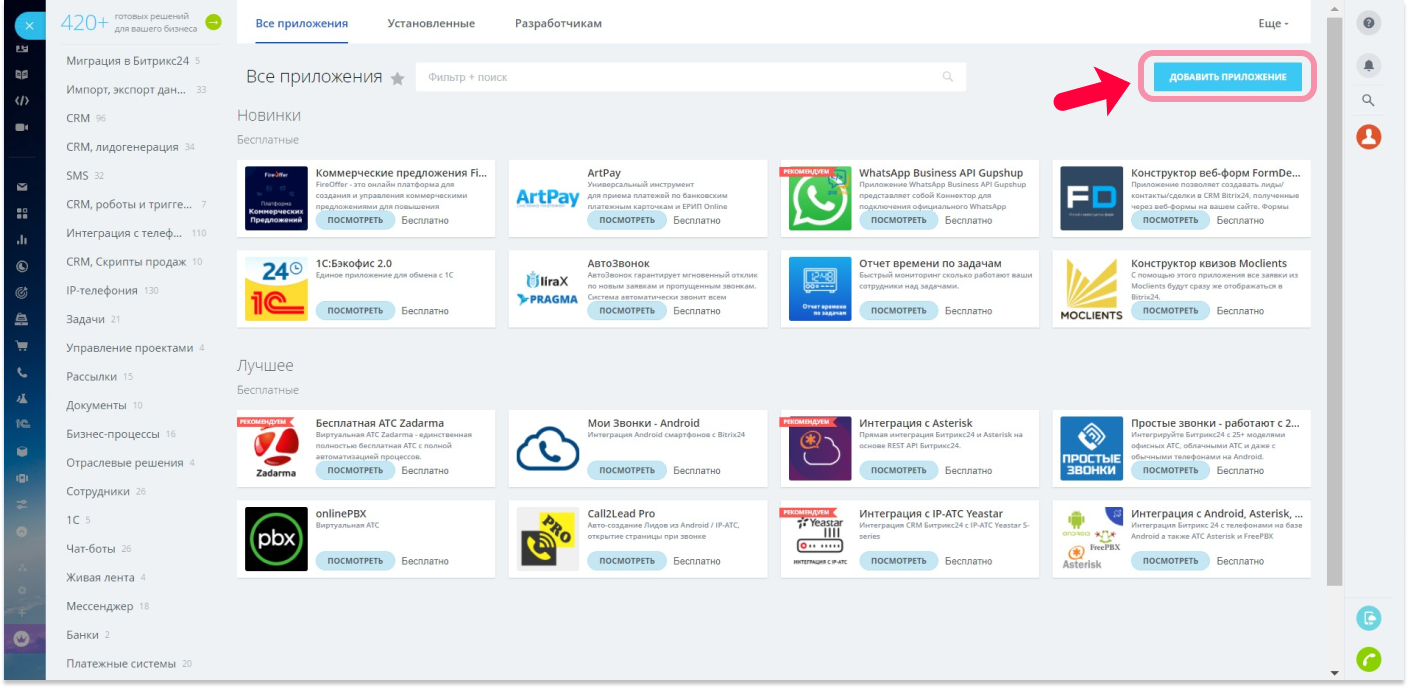Close the left menu with the X button
This screenshot has width=1408, height=688.
click(29, 25)
